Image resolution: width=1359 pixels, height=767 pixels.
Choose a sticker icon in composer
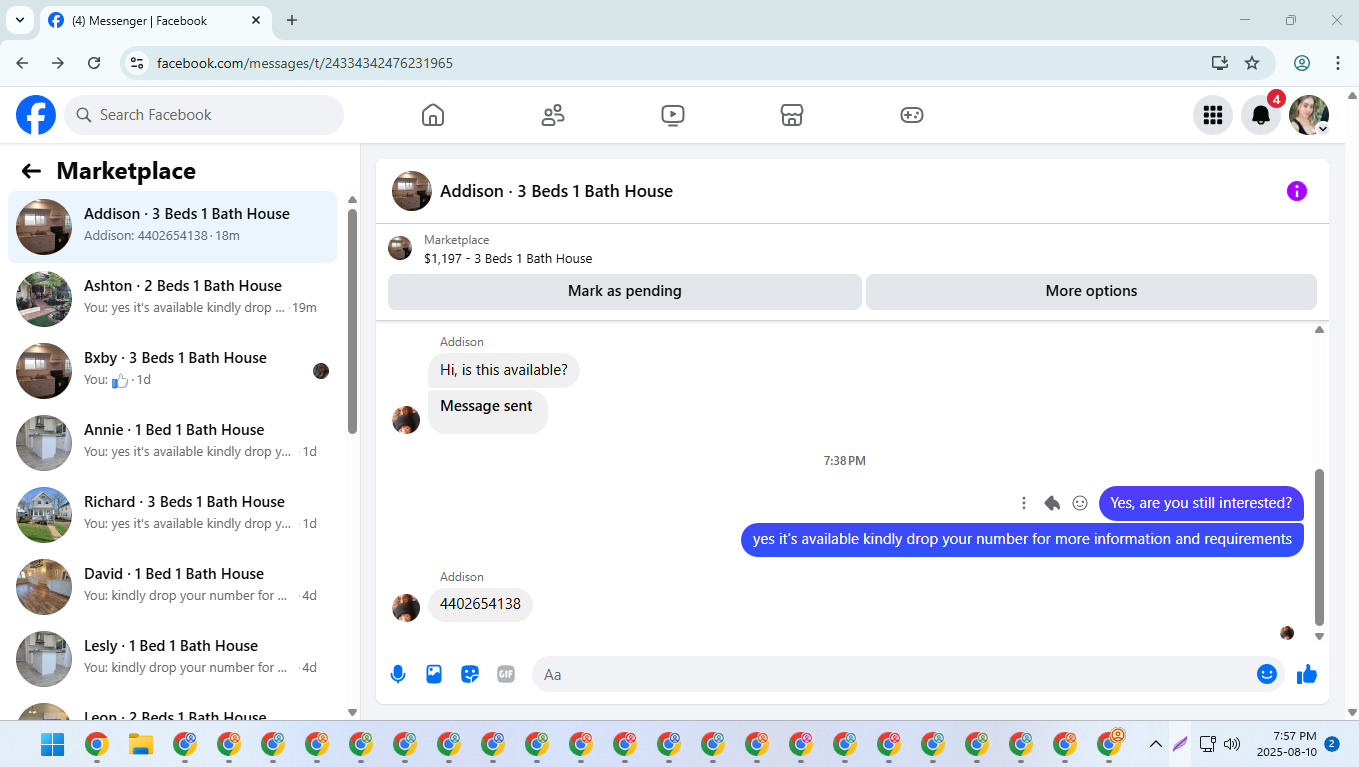pos(470,674)
